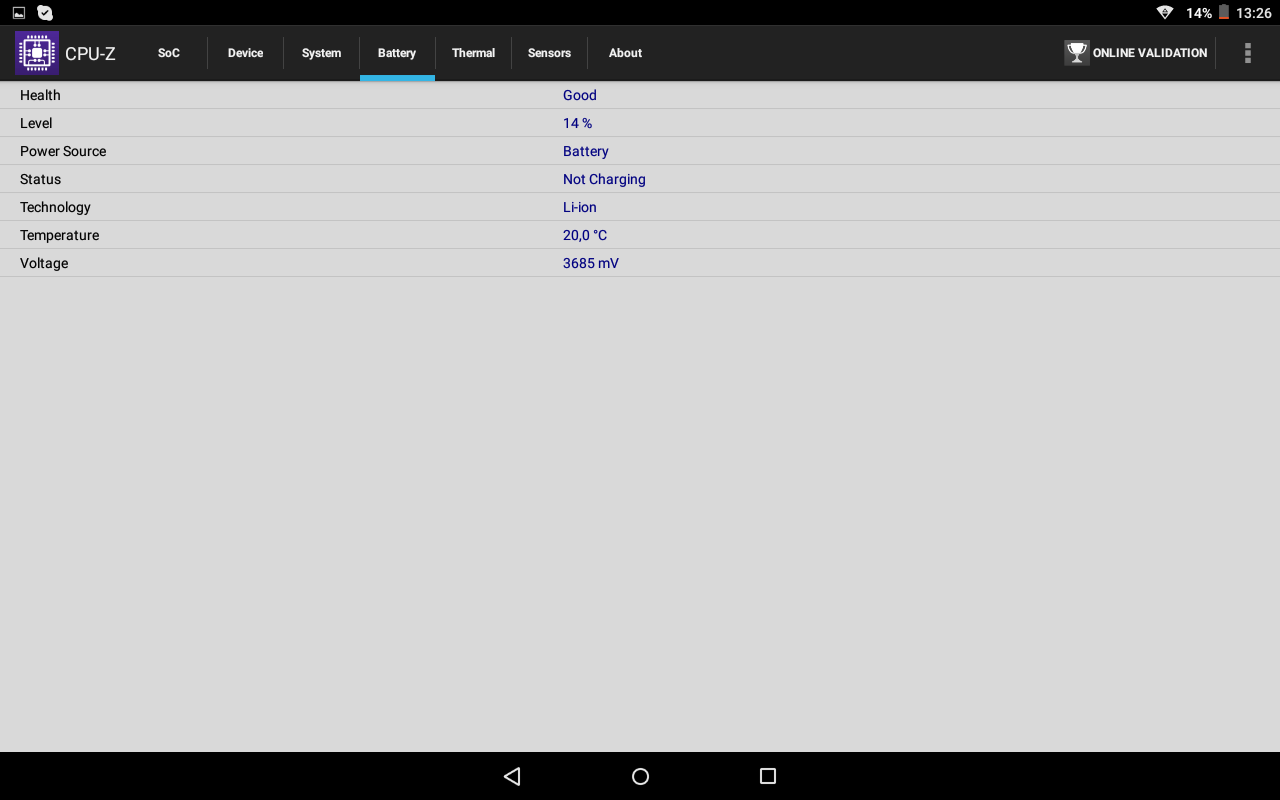Show the About tab

point(625,53)
